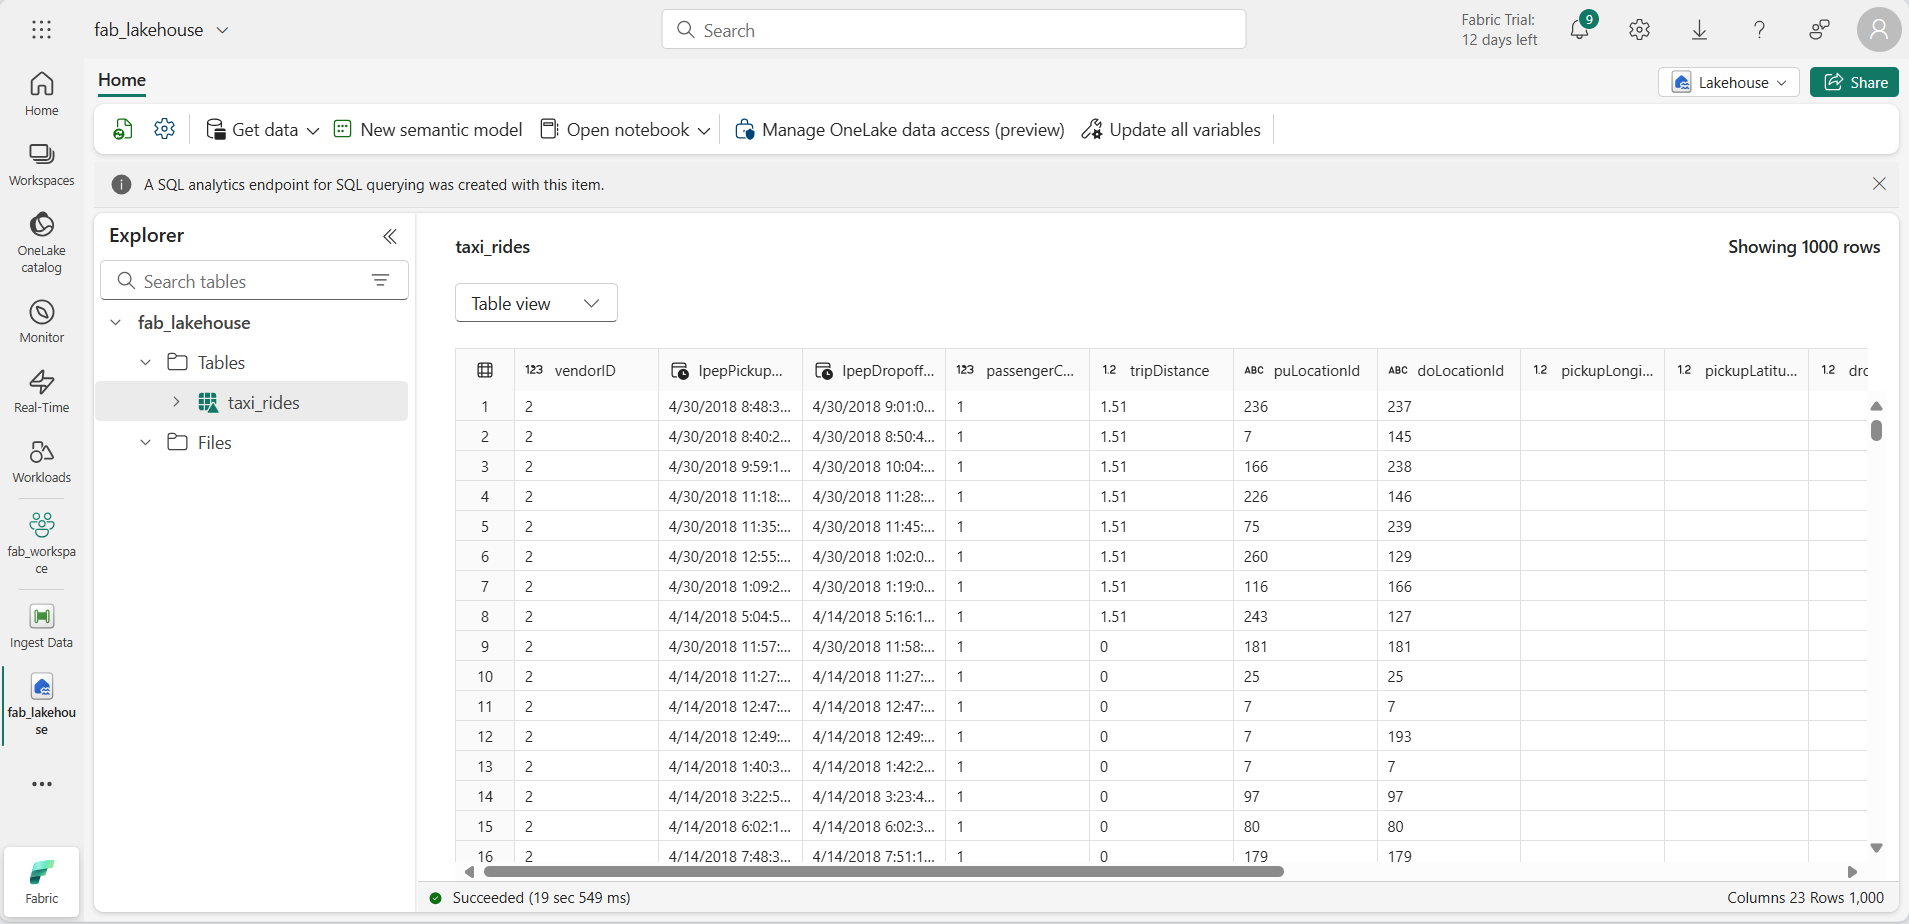Collapse the Explorer pane
Image resolution: width=1909 pixels, height=924 pixels.
390,236
